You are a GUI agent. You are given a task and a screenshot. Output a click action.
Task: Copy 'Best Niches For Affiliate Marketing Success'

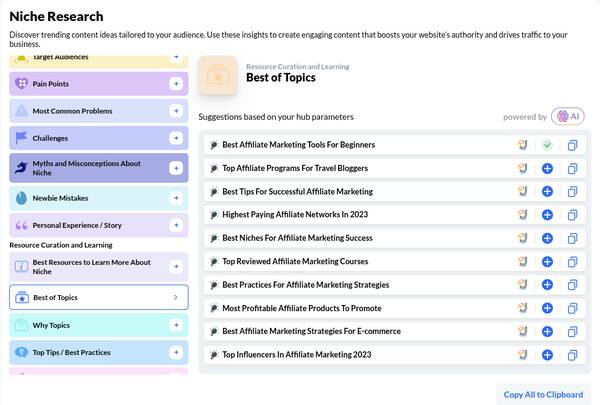click(573, 238)
